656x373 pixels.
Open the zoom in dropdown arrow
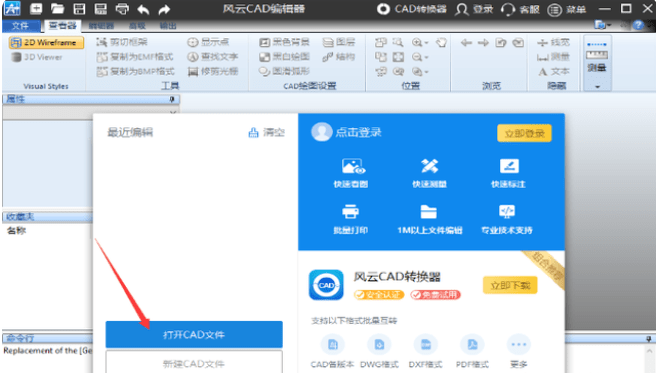click(x=426, y=43)
